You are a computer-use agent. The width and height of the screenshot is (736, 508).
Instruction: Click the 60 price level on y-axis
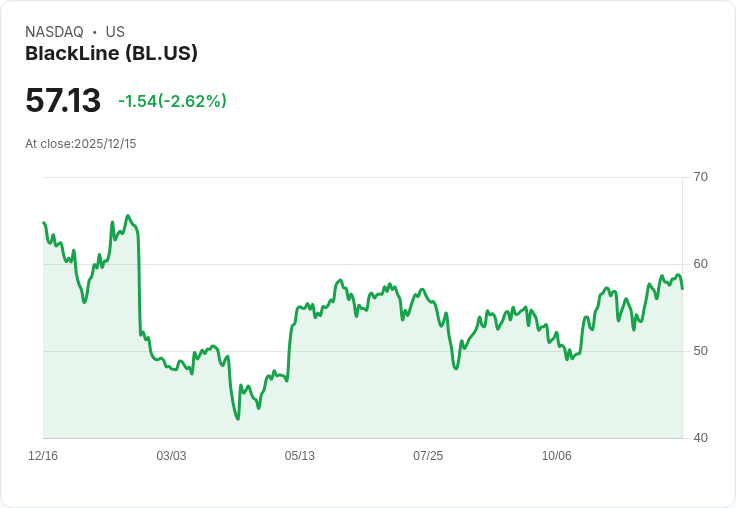click(x=700, y=264)
